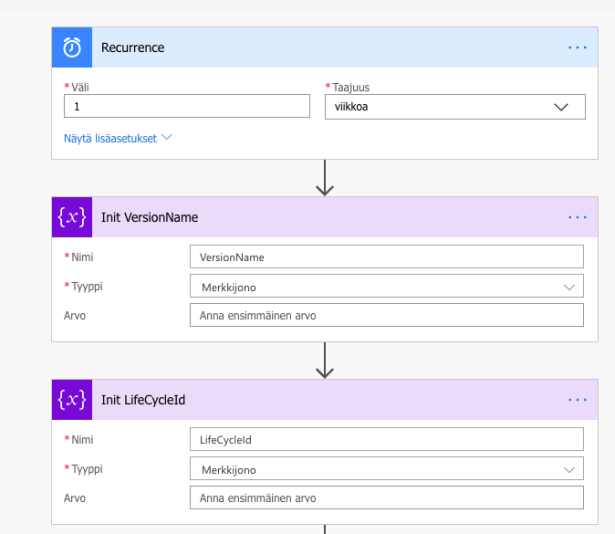Click the Arvo field in Init VersionName

point(386,316)
